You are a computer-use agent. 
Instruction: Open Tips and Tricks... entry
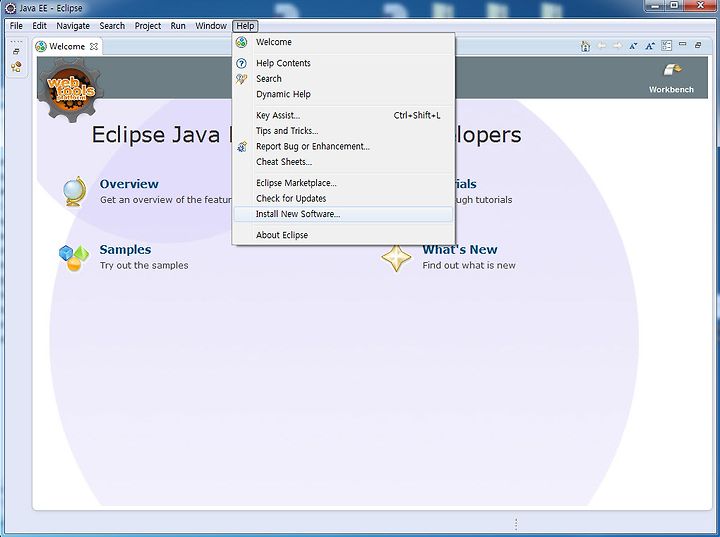[343, 131]
